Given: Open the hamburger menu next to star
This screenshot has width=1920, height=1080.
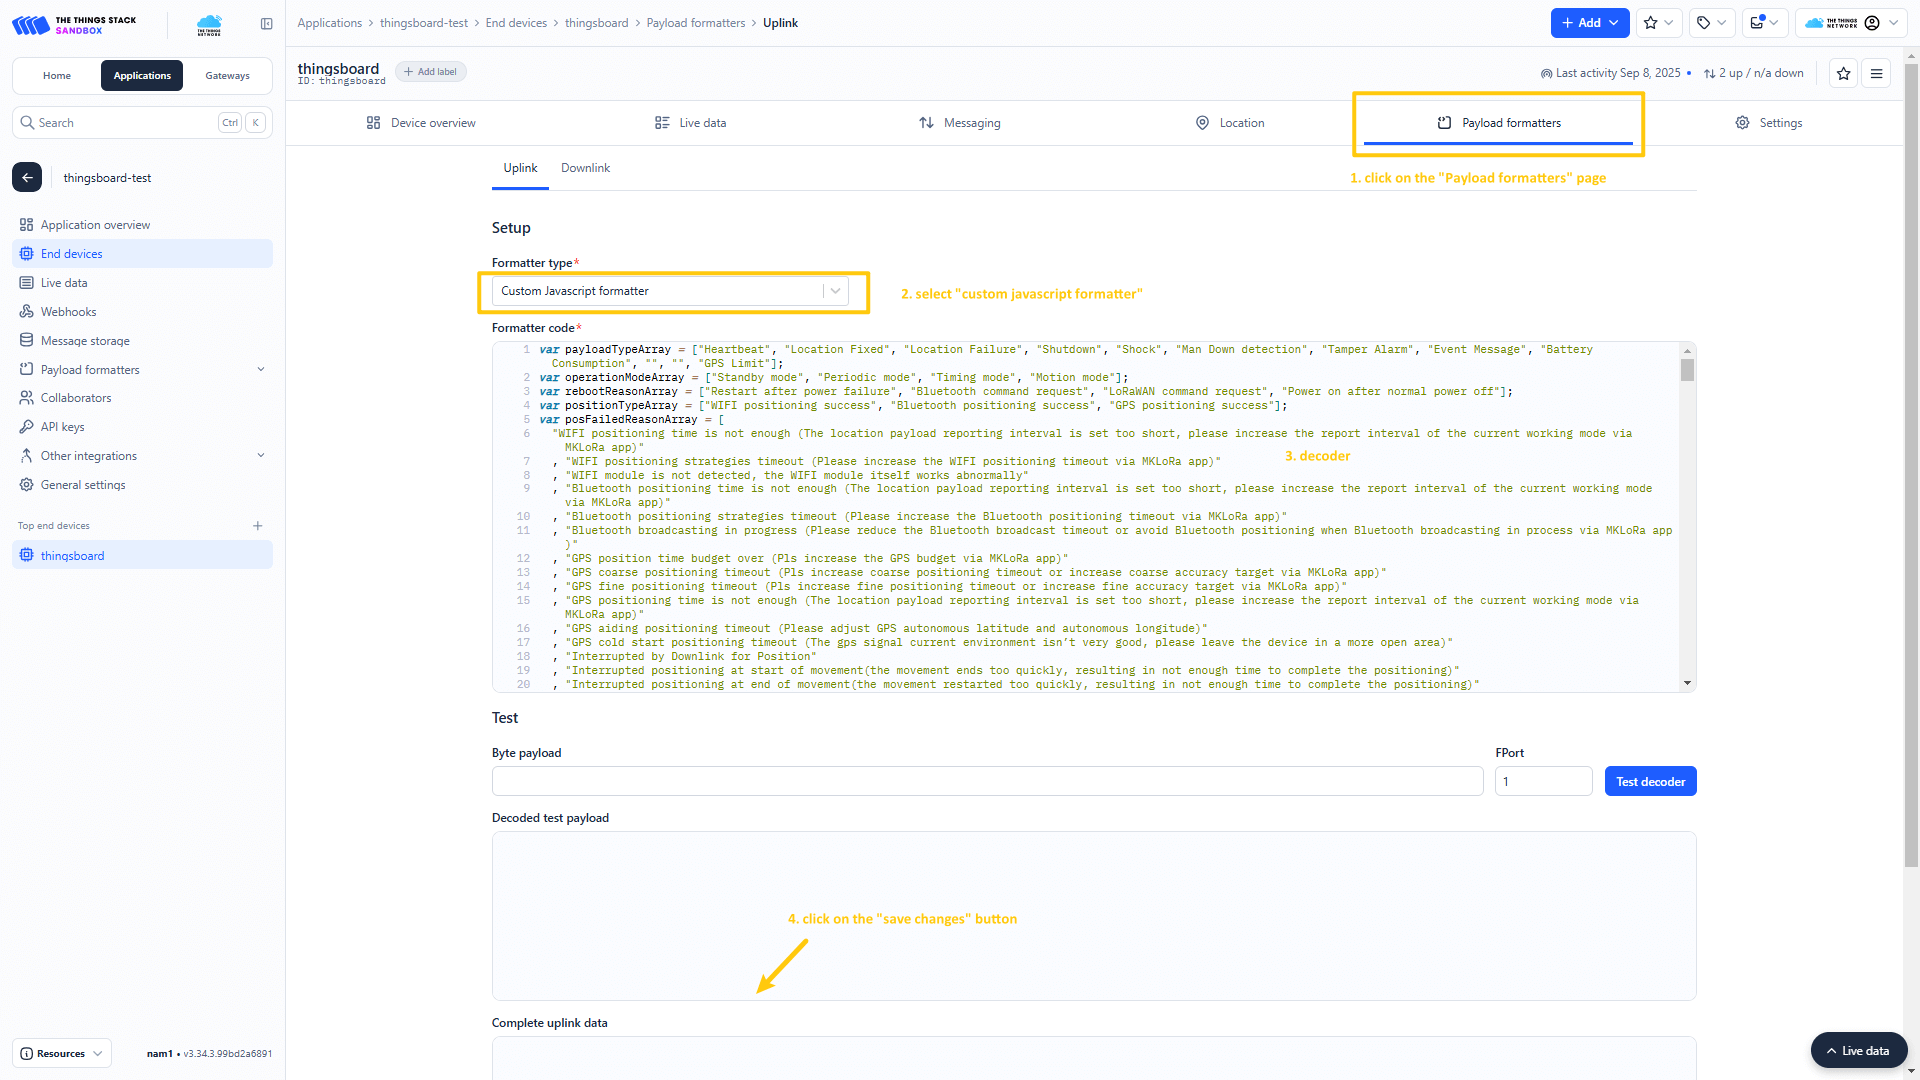Looking at the screenshot, I should point(1876,73).
